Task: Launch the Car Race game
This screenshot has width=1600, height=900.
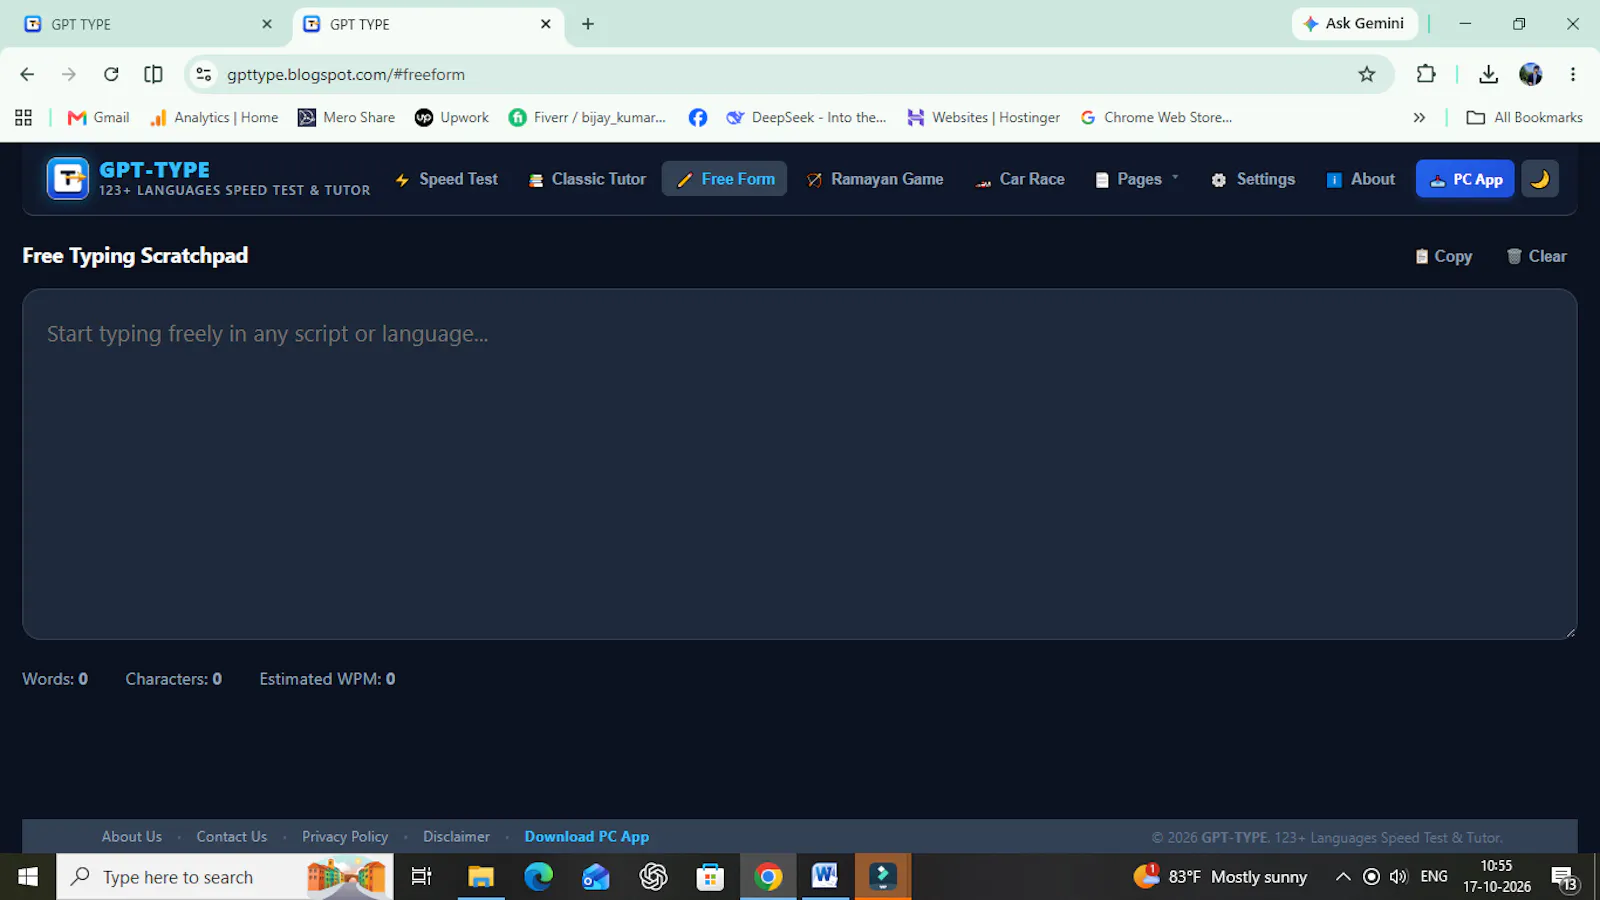Action: (1020, 179)
